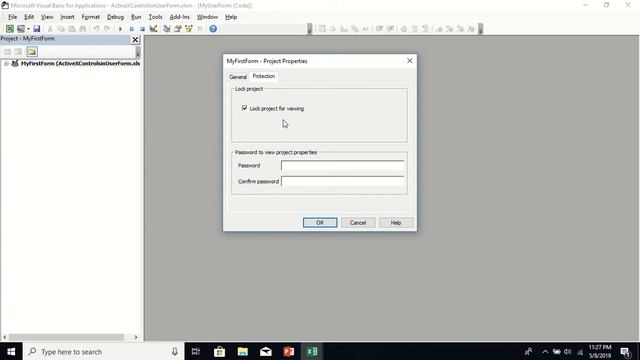This screenshot has height=360, width=640.
Task: Click the View Microsoft Excel toolbar icon
Action: click(x=9, y=29)
